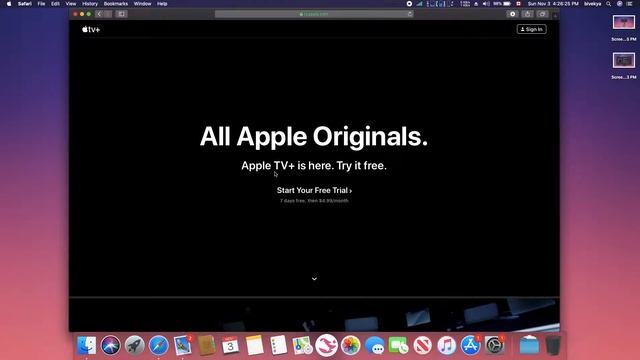Open Reminders list icon in dock

point(279,345)
